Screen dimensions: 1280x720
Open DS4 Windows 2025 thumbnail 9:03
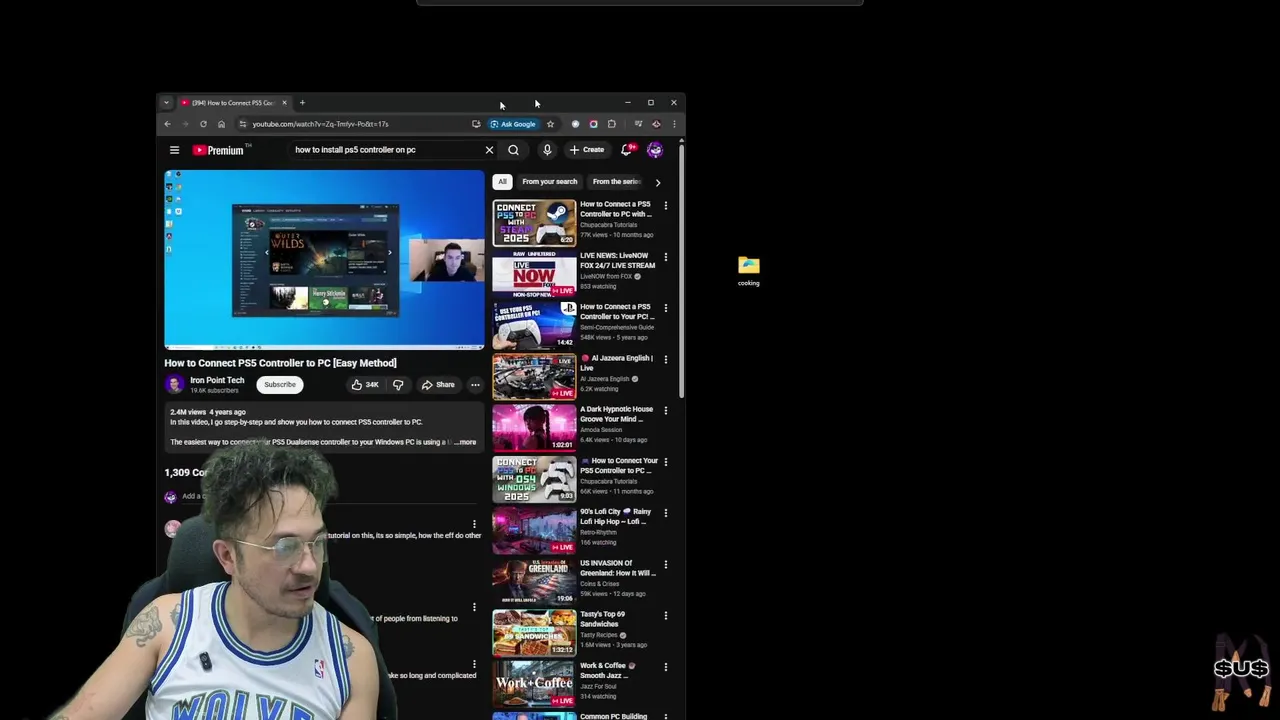(534, 479)
